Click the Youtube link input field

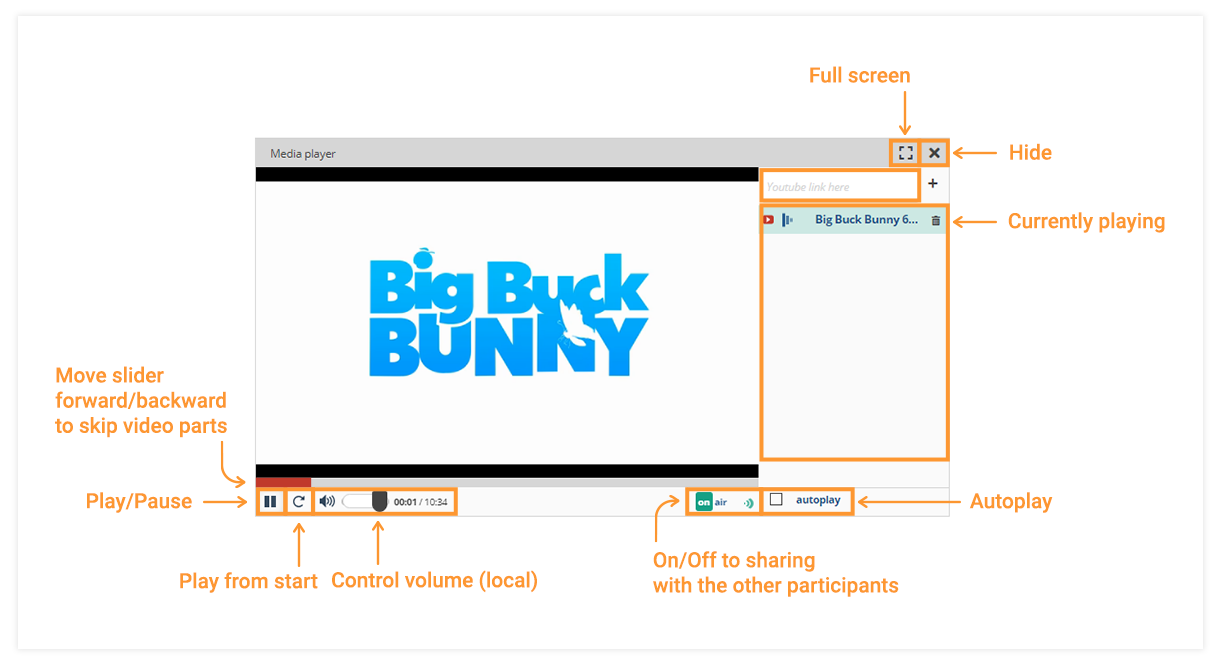click(839, 186)
